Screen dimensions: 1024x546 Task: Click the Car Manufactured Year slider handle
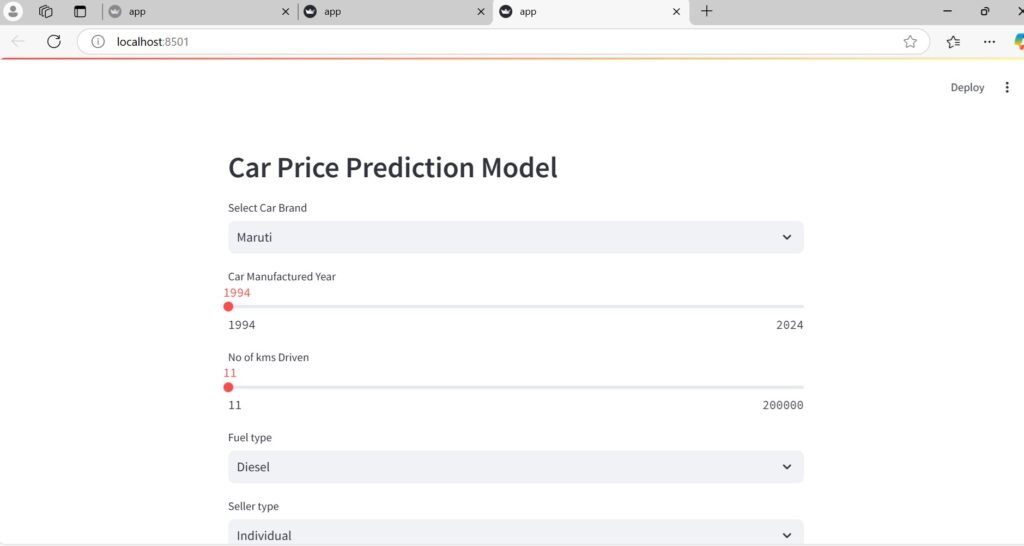pyautogui.click(x=228, y=307)
